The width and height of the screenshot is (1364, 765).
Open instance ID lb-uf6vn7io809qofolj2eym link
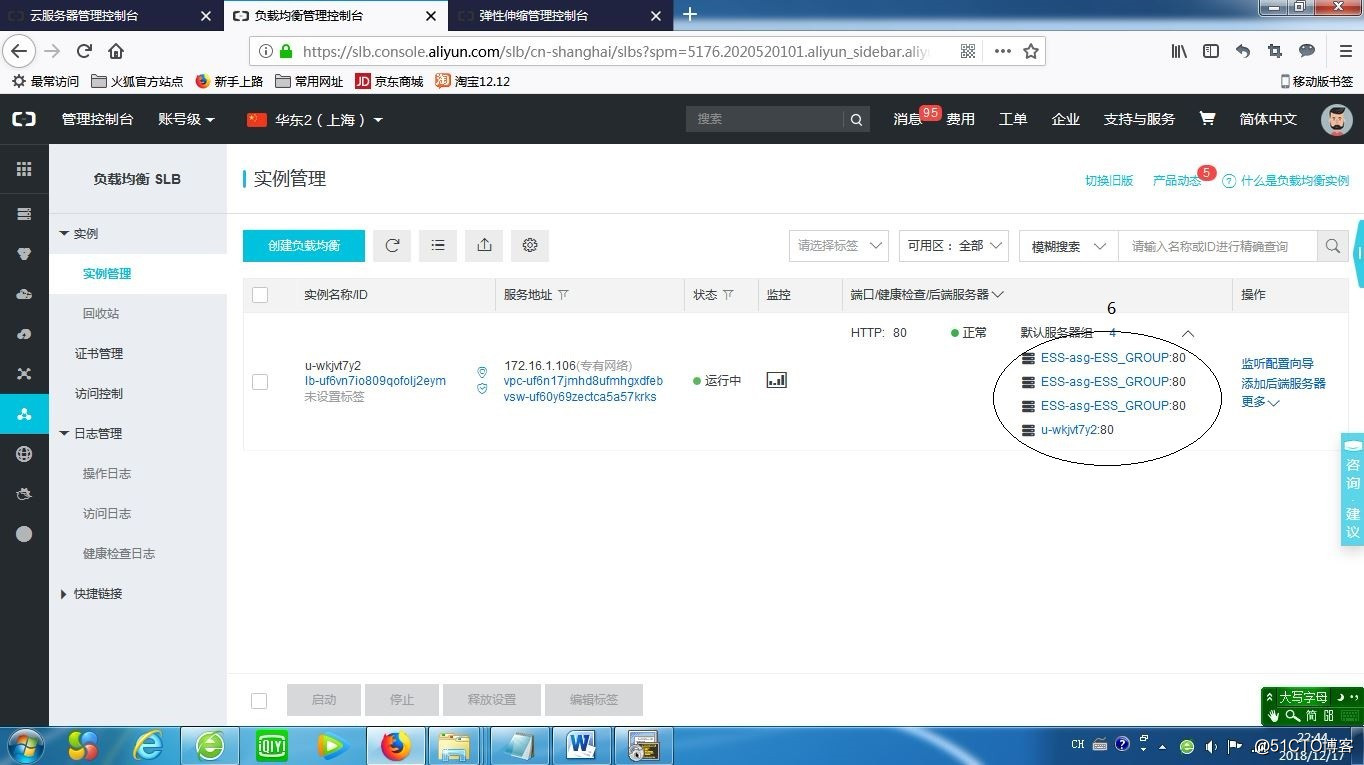[x=375, y=381]
